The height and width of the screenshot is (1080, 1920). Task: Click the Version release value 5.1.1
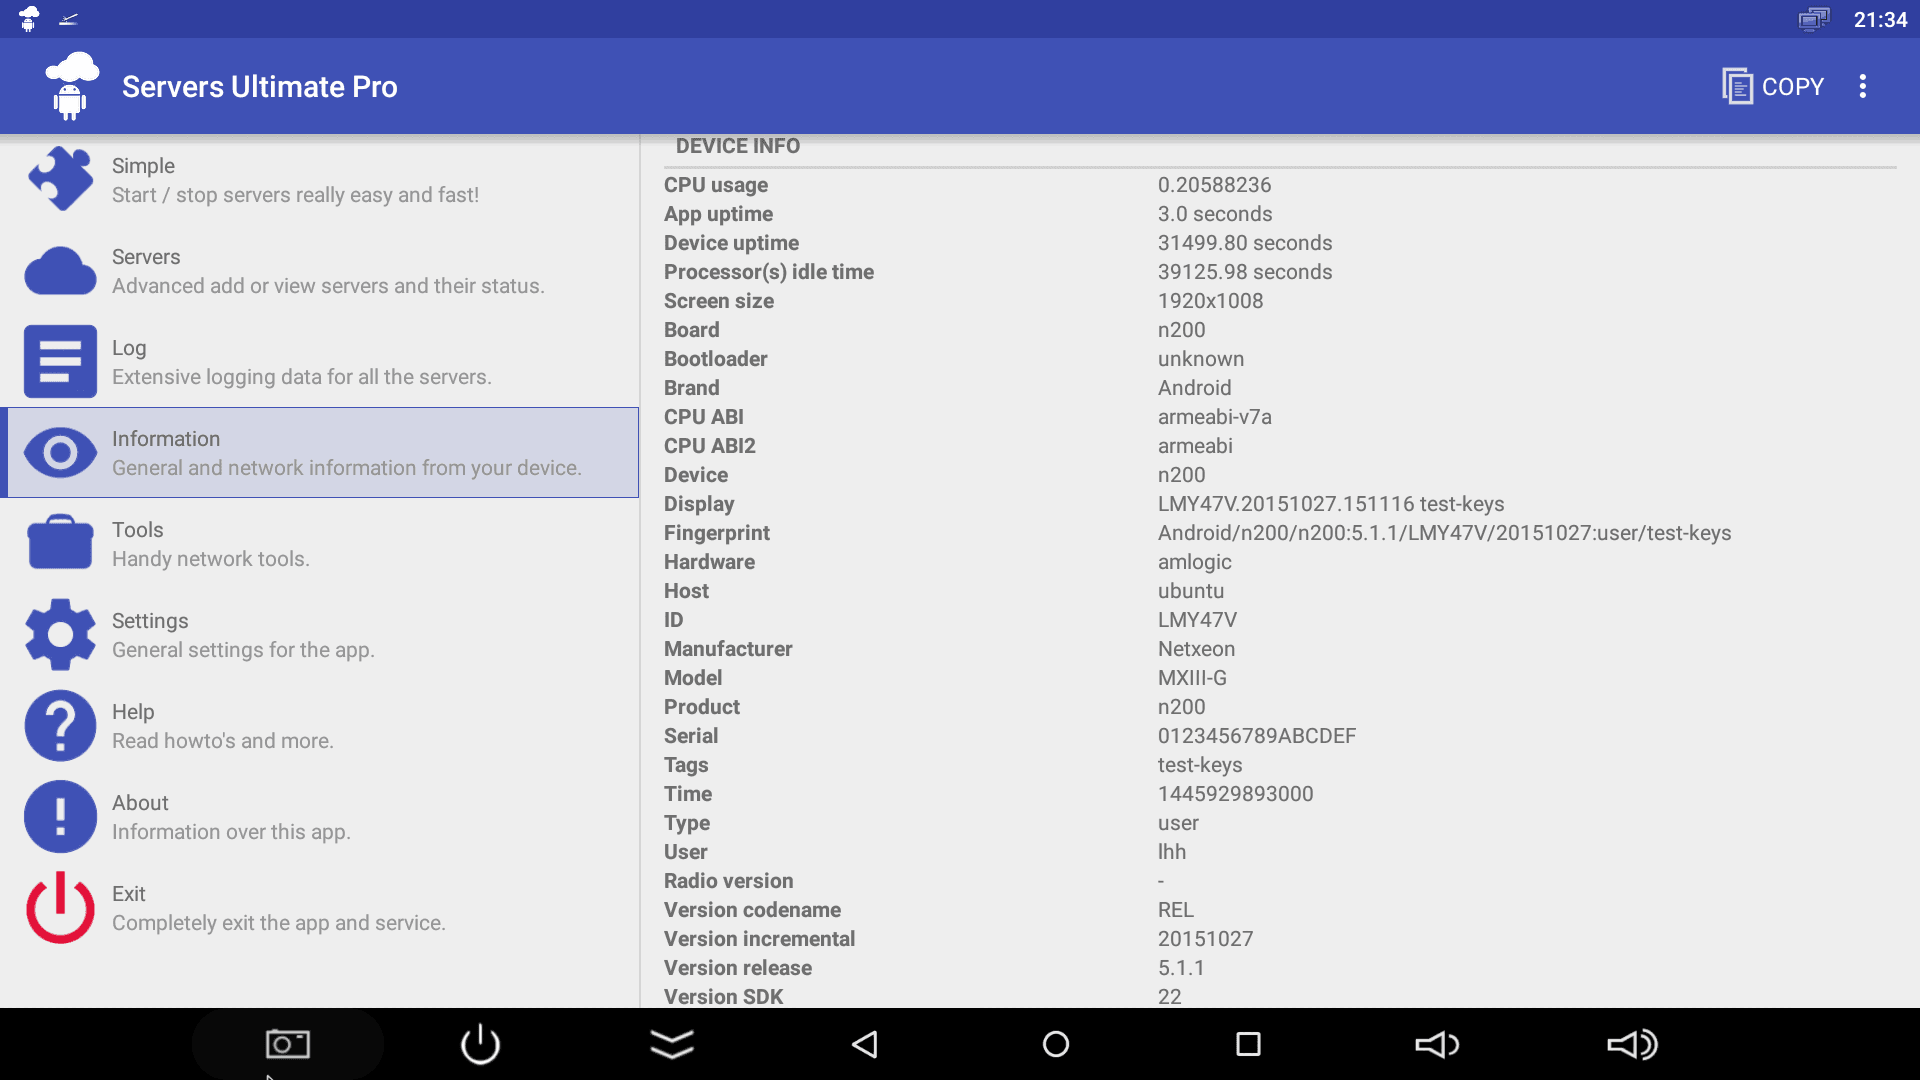point(1181,968)
